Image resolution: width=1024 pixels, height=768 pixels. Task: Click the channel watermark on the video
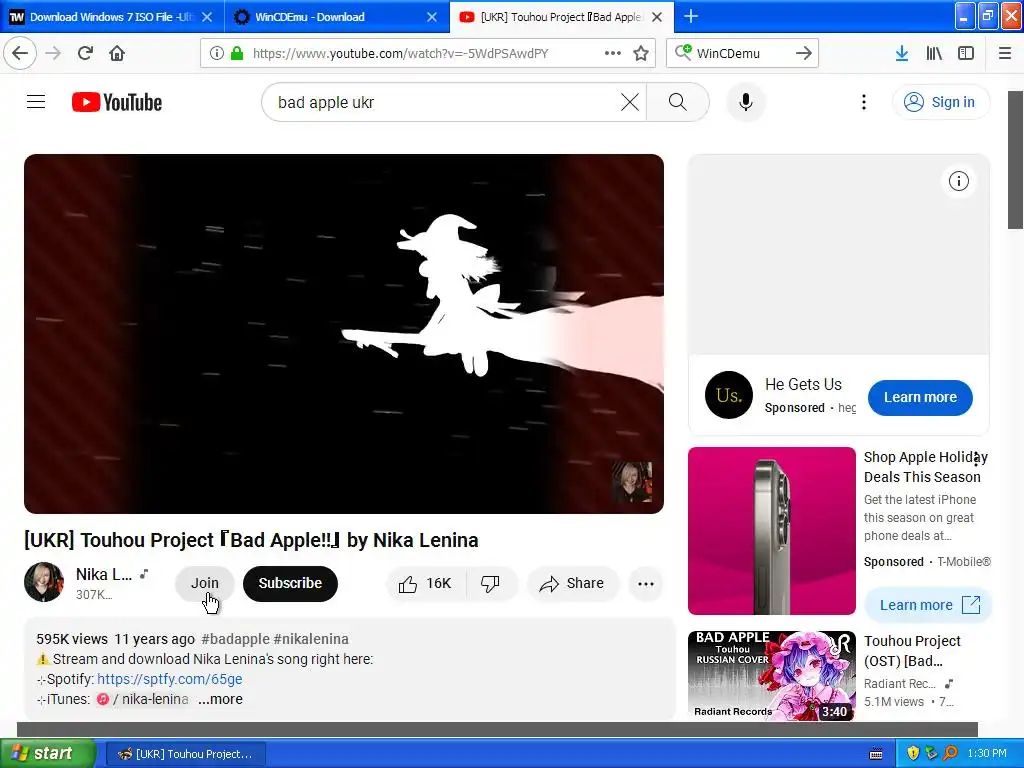click(x=632, y=482)
